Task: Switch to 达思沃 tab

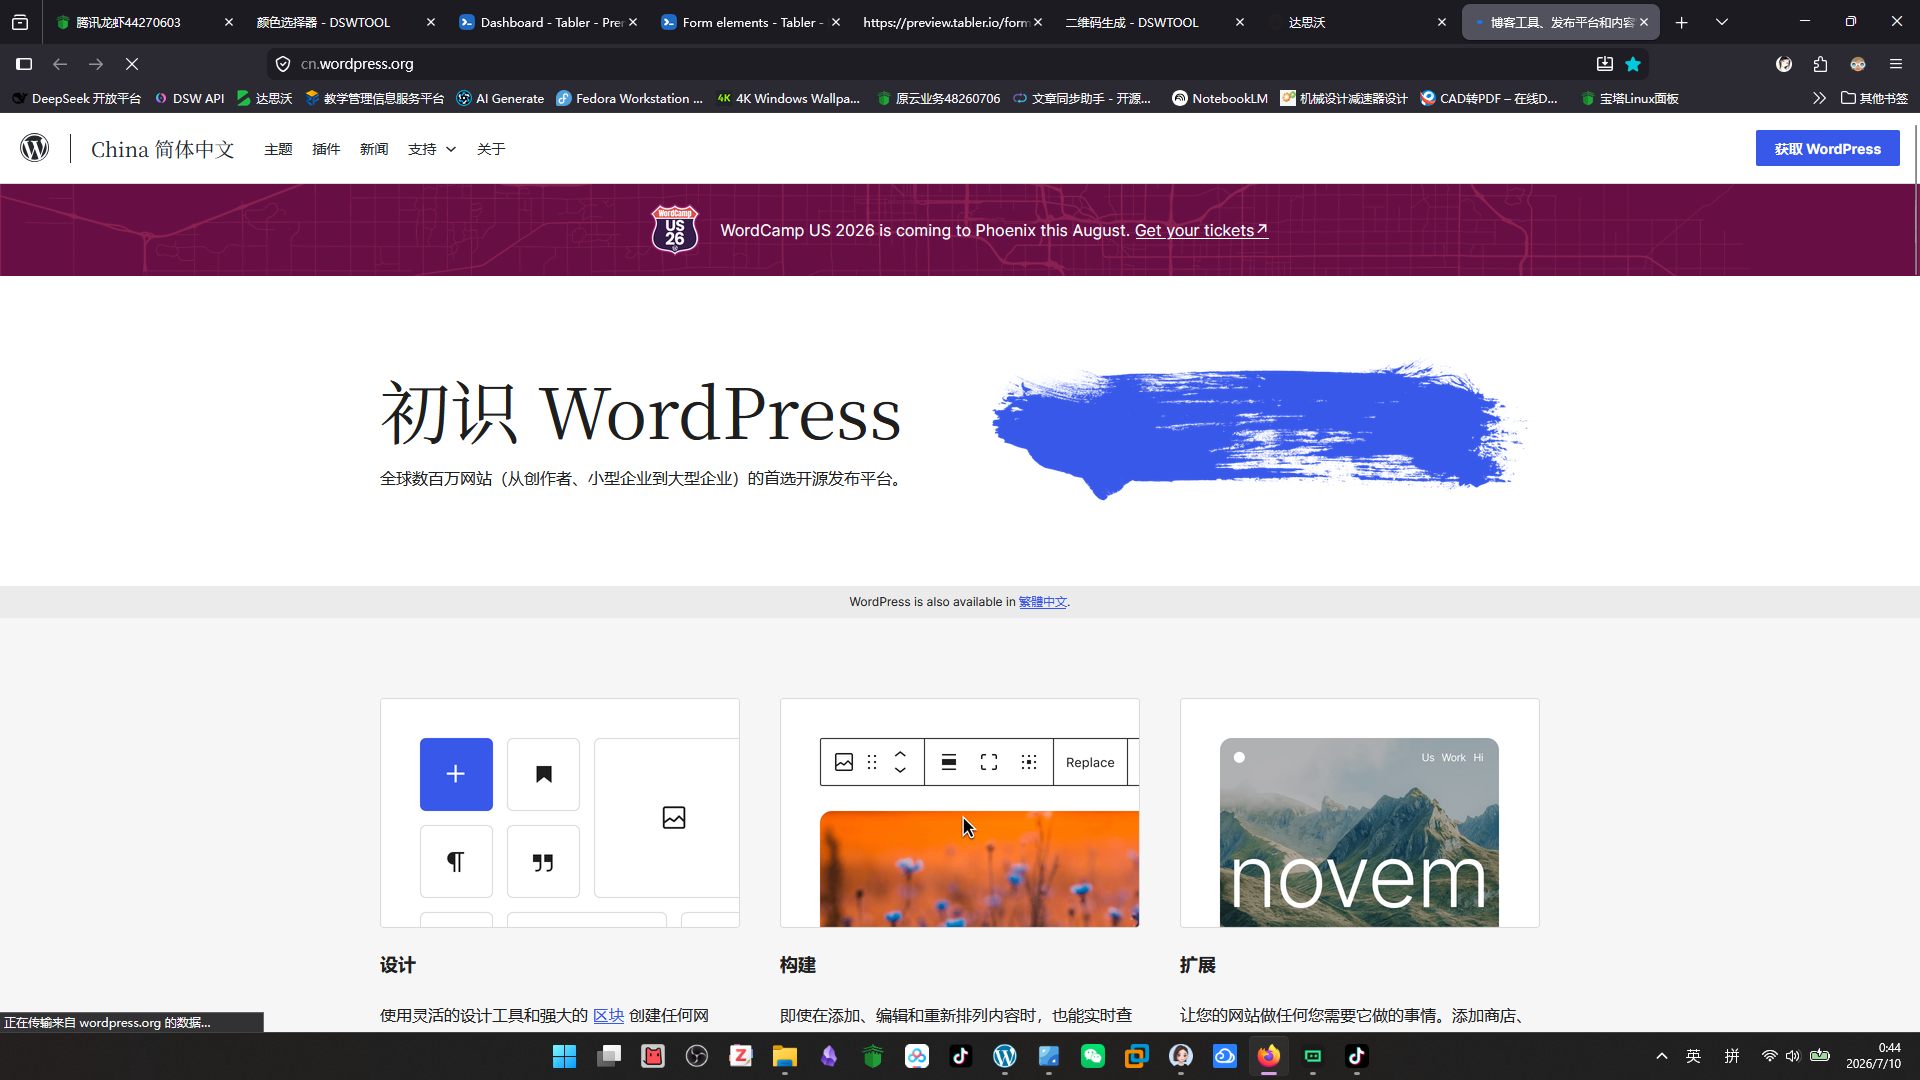Action: 1357,22
